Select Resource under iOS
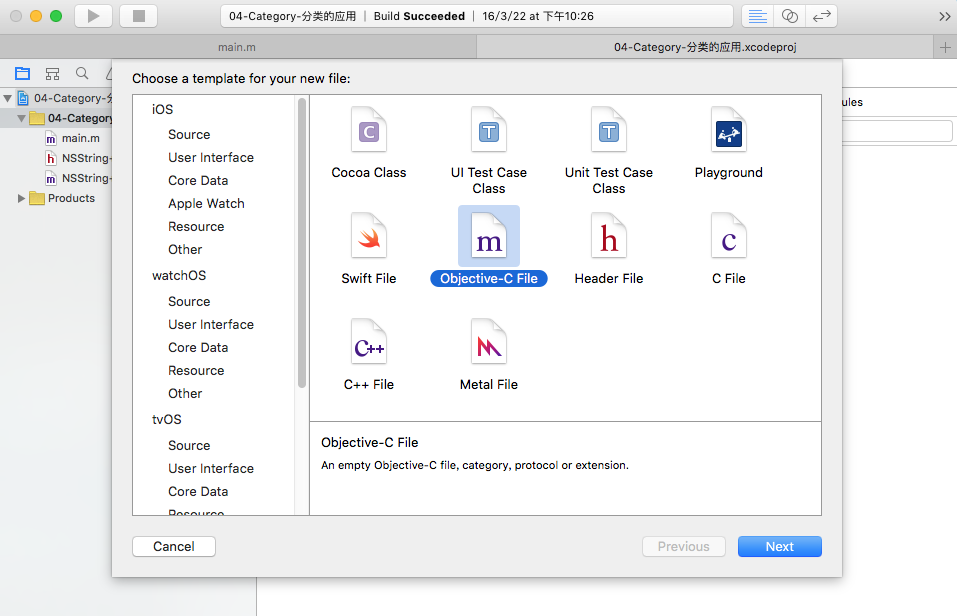957x616 pixels. click(196, 226)
